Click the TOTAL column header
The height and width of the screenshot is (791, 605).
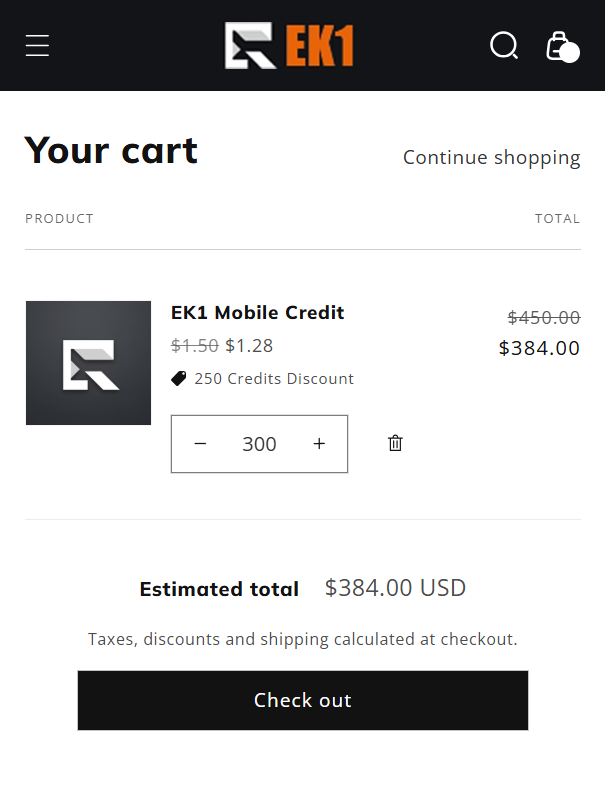pyautogui.click(x=557, y=218)
